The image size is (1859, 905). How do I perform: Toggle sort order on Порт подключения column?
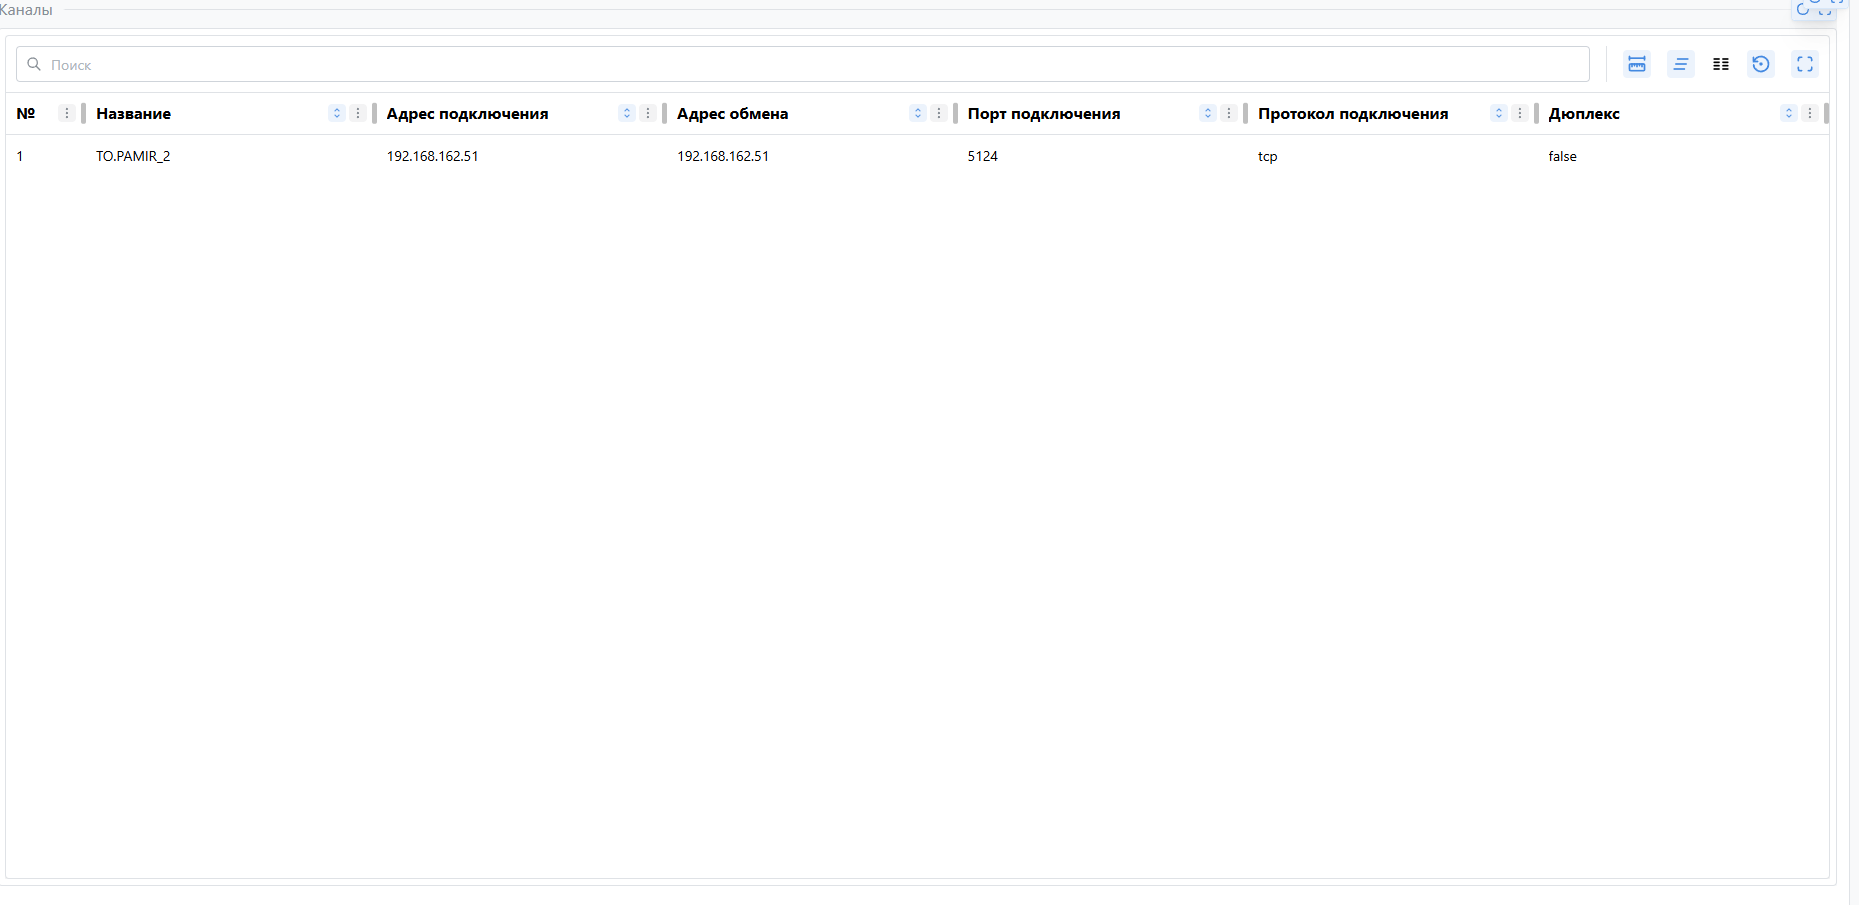point(1208,113)
